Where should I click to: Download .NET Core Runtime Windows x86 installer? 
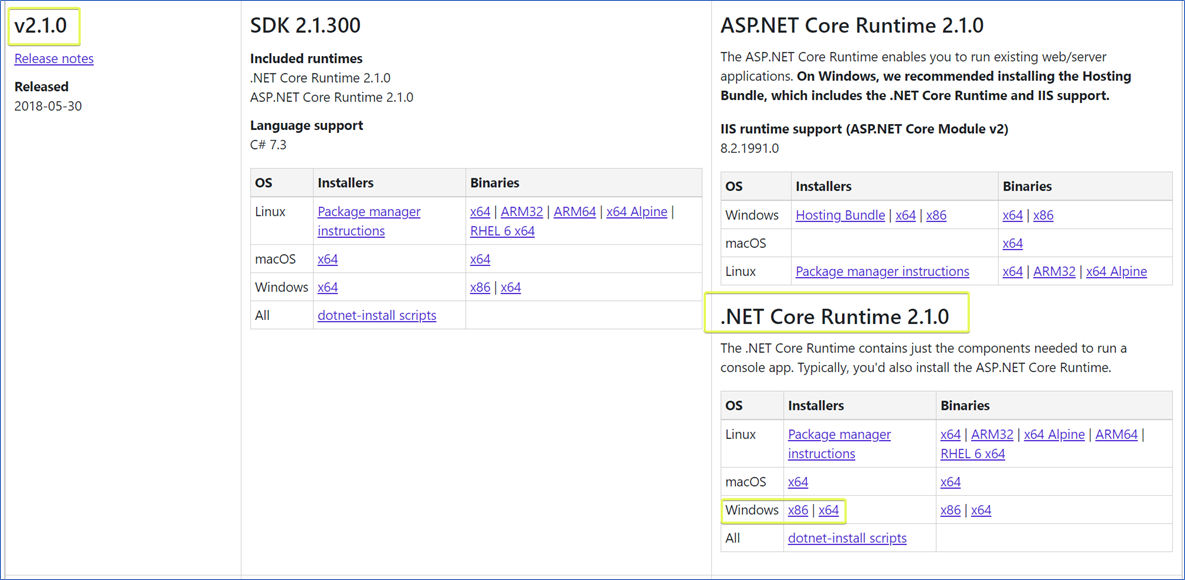(798, 510)
